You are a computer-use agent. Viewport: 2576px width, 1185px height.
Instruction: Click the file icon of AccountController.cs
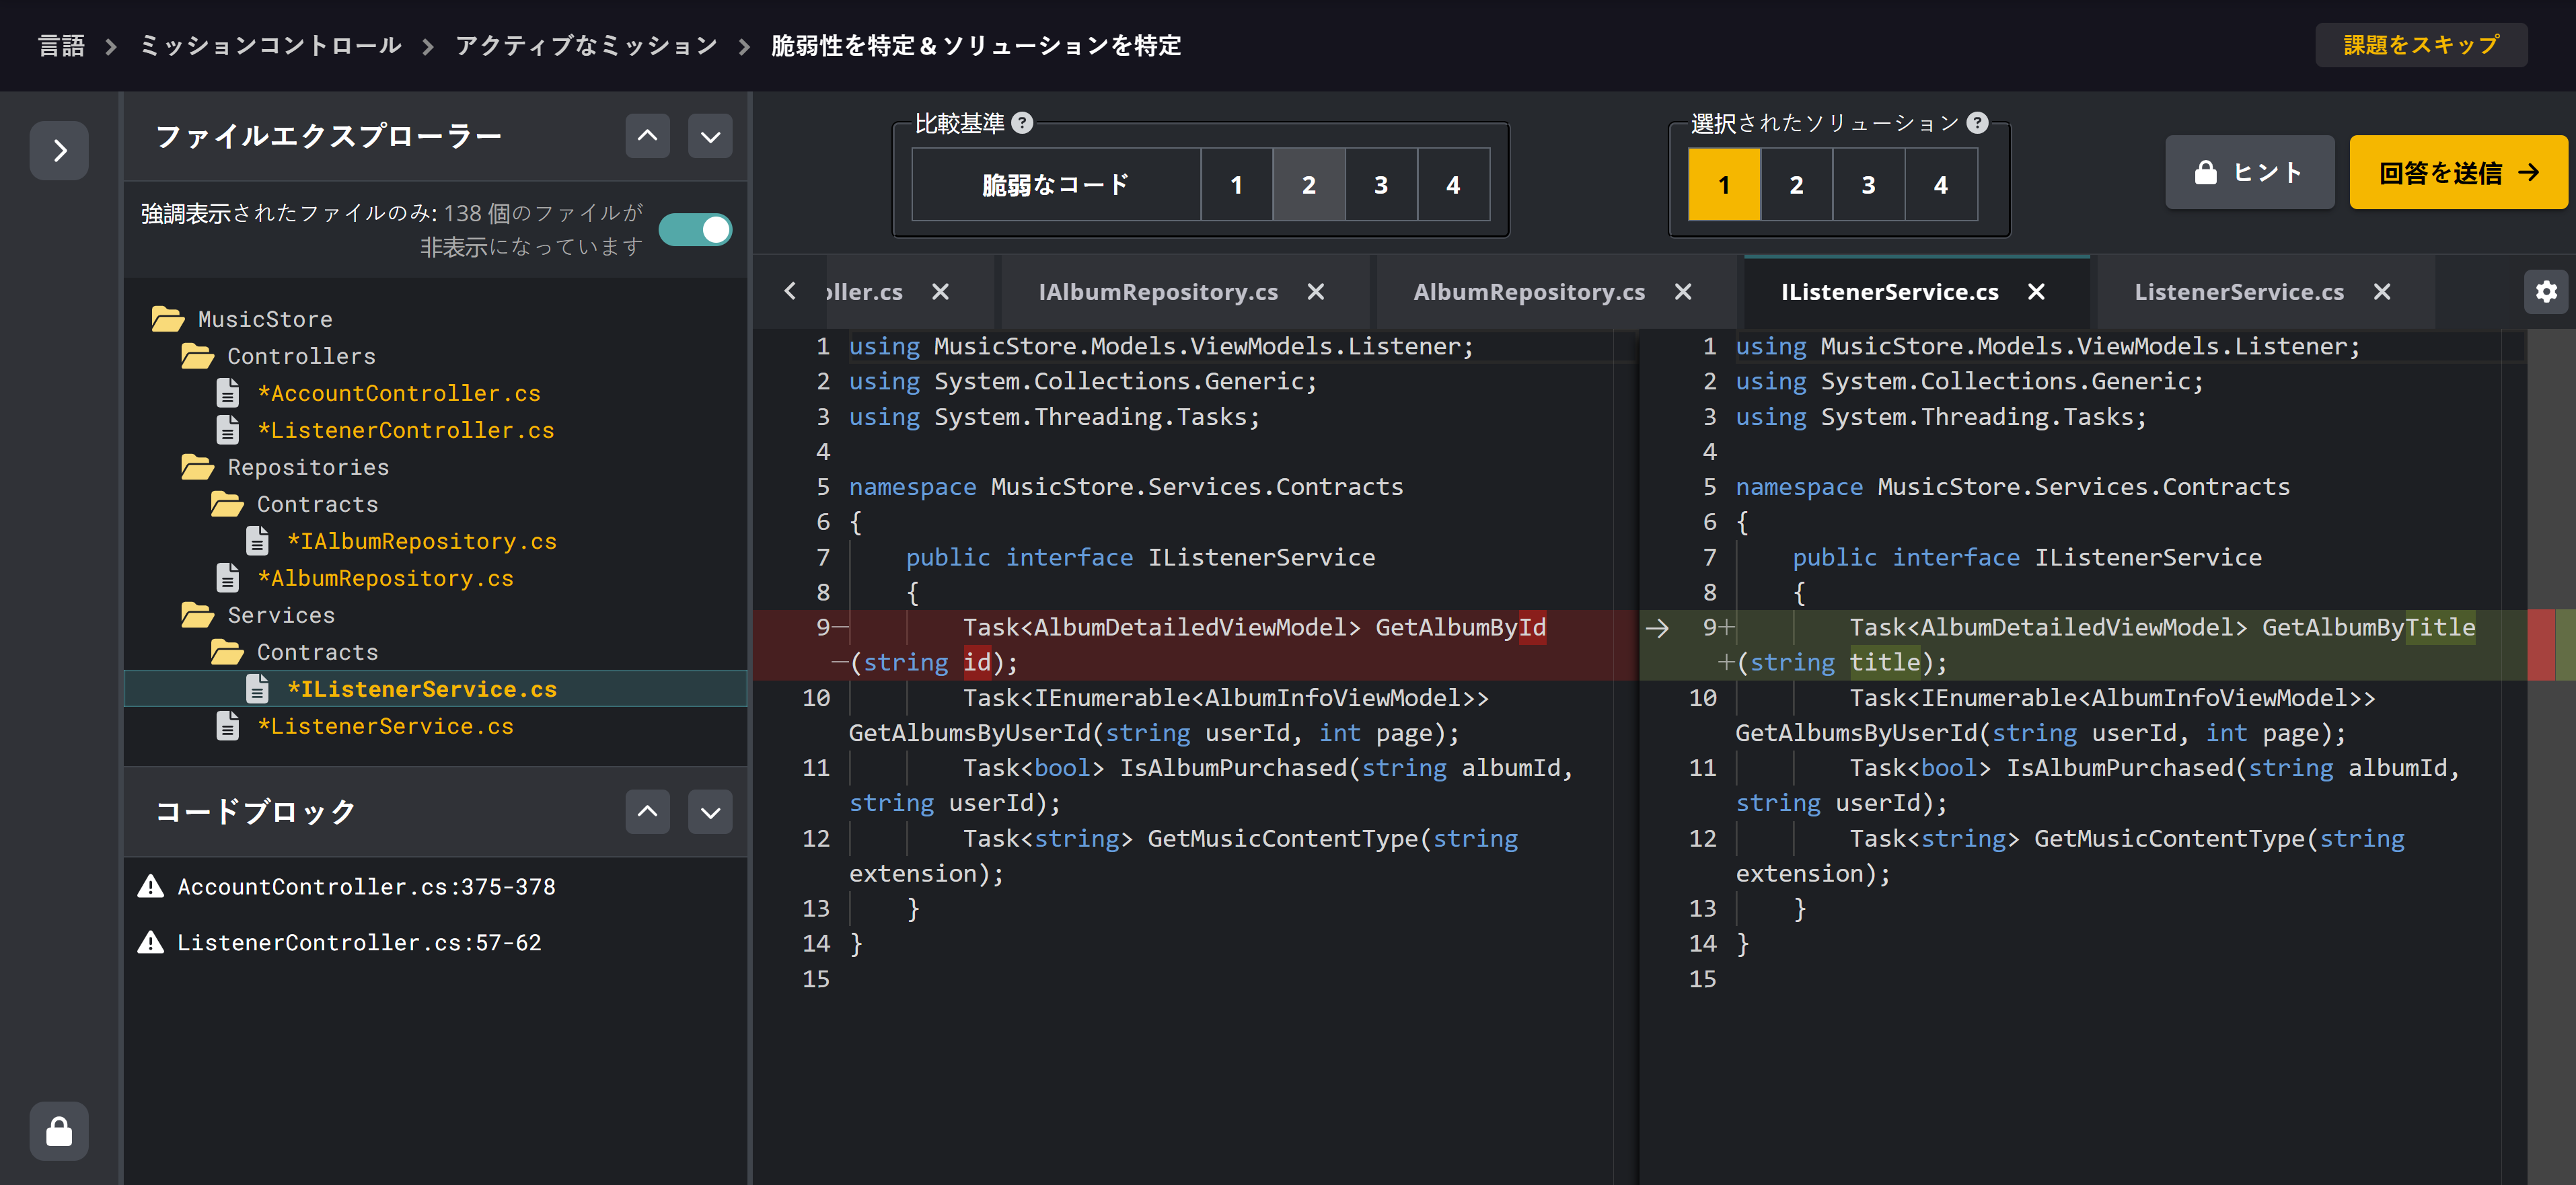coord(228,393)
